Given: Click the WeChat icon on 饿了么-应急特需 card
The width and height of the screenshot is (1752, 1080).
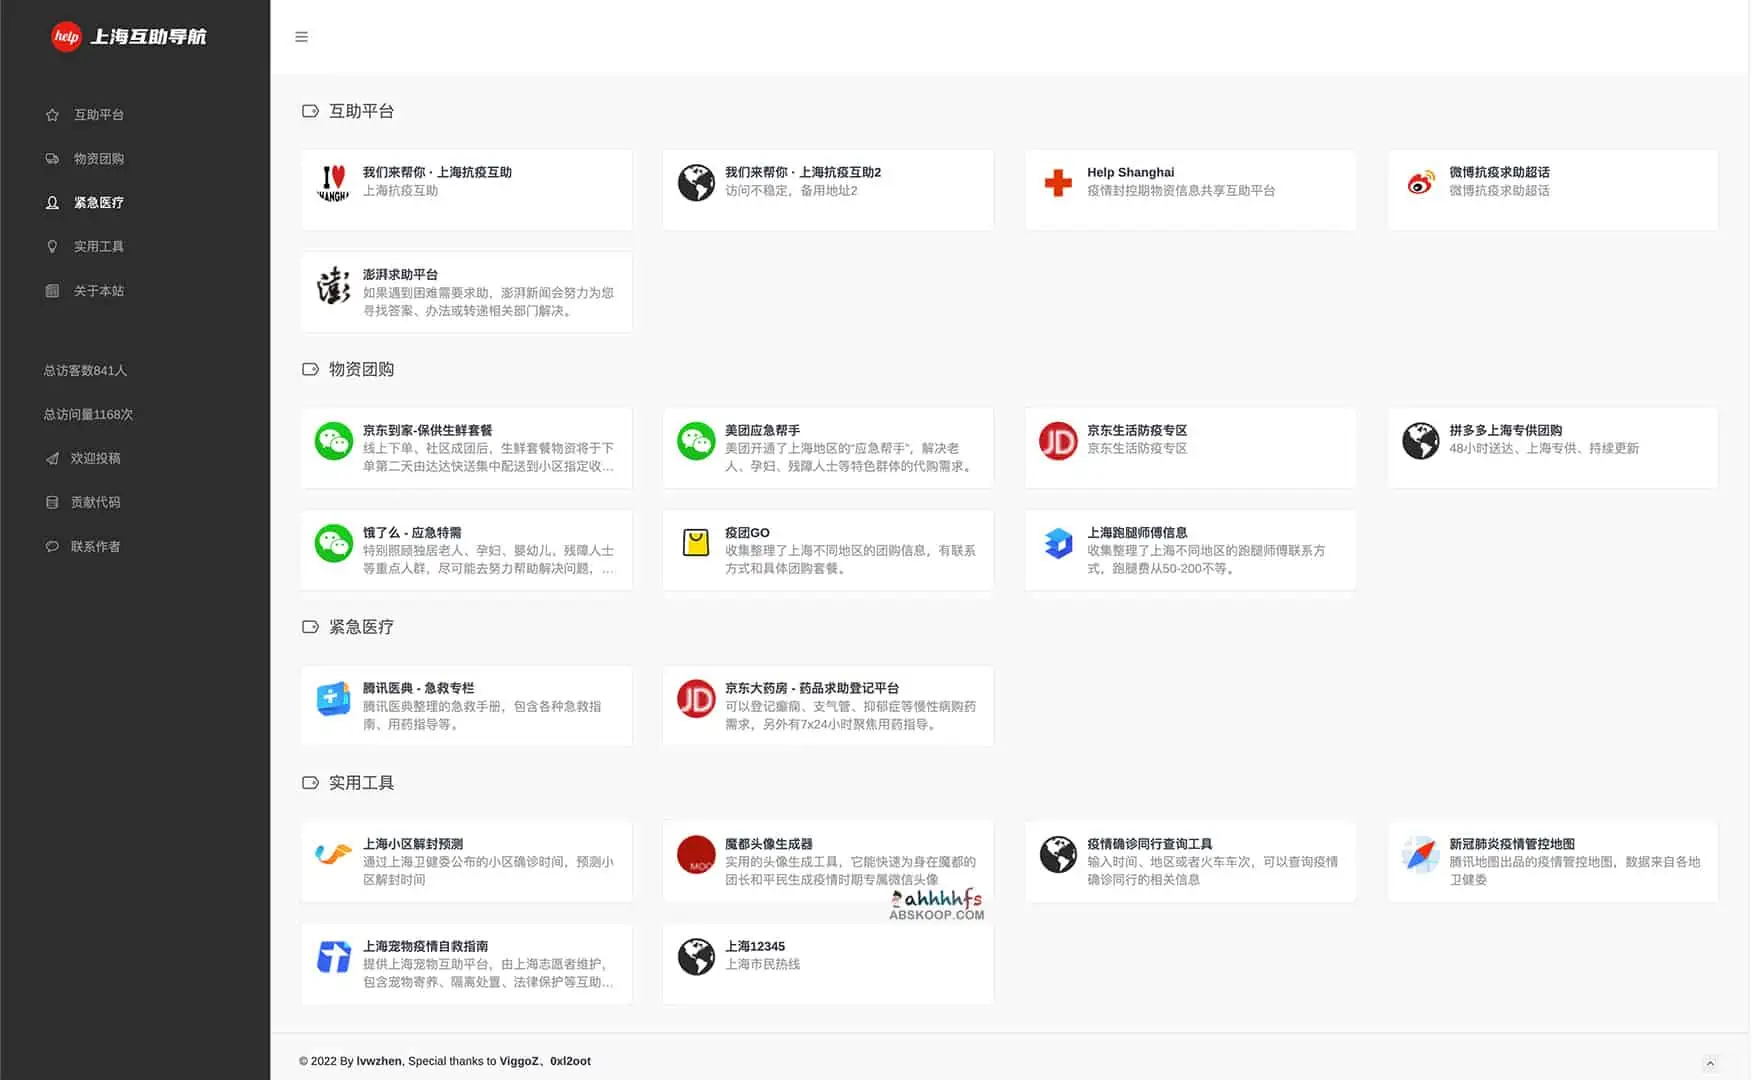Looking at the screenshot, I should click(x=333, y=549).
